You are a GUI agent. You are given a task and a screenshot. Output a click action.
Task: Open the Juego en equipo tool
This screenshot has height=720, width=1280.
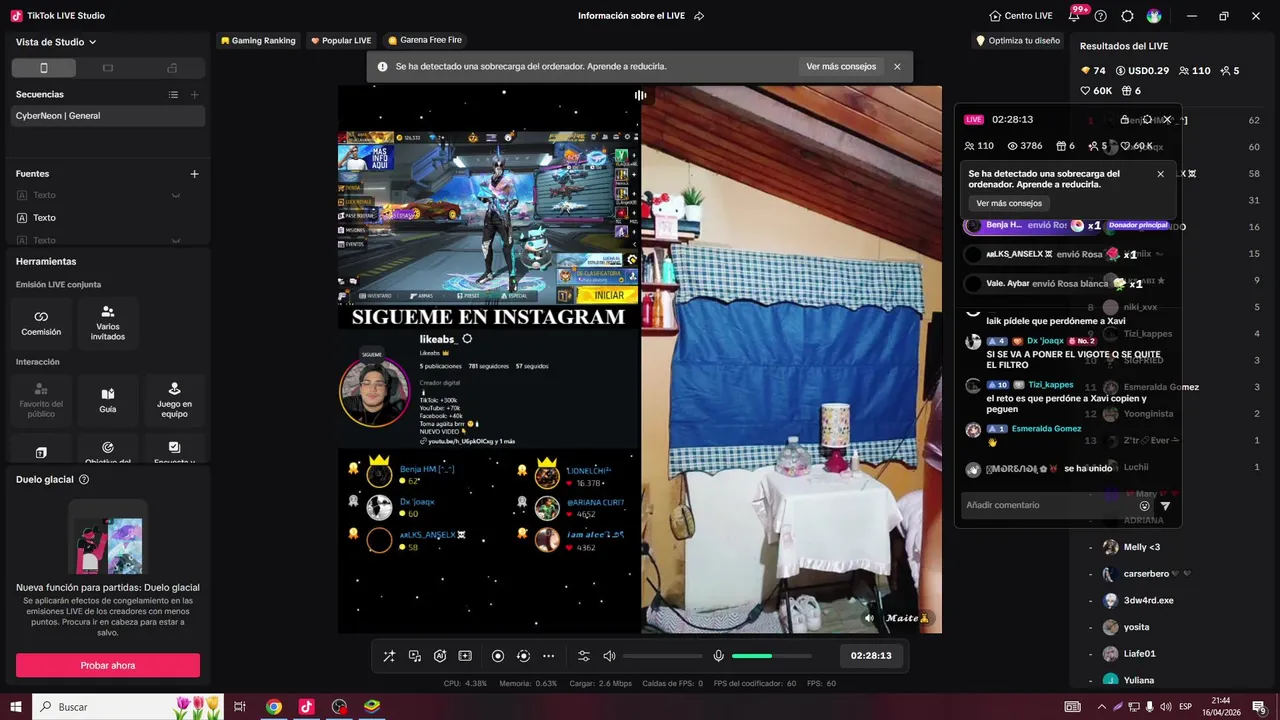coord(174,400)
